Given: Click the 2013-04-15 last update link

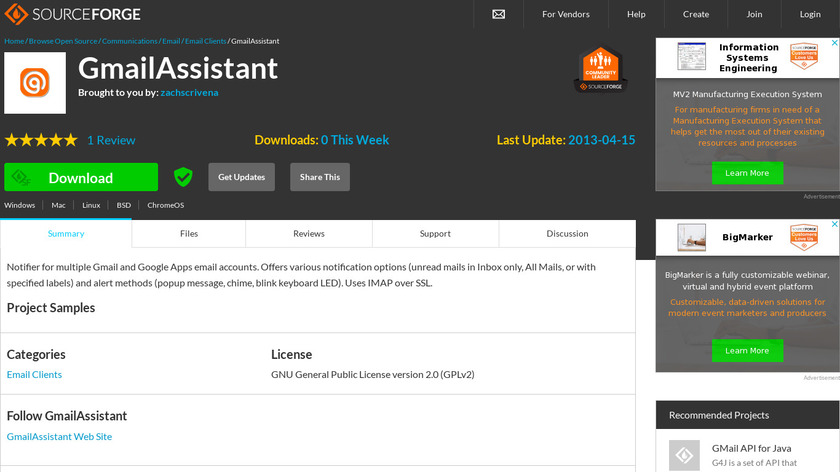Looking at the screenshot, I should 602,140.
